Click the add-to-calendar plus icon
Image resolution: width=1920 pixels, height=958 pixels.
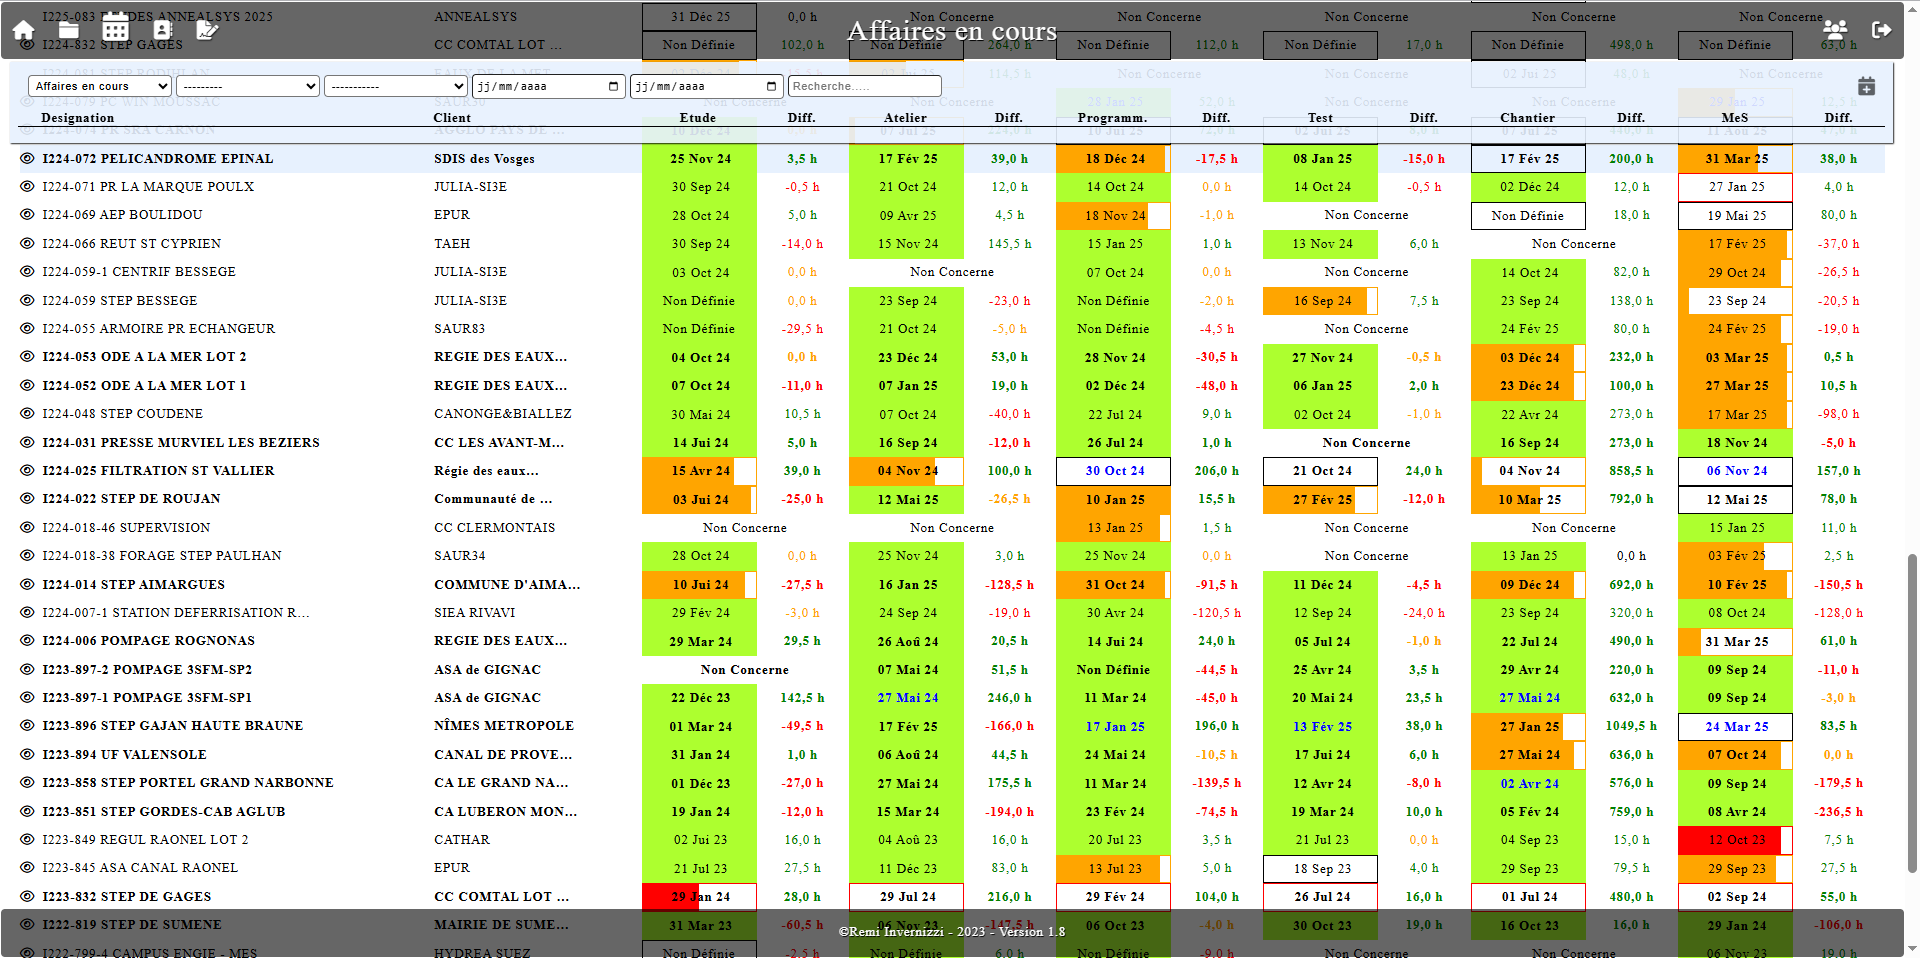(1866, 87)
